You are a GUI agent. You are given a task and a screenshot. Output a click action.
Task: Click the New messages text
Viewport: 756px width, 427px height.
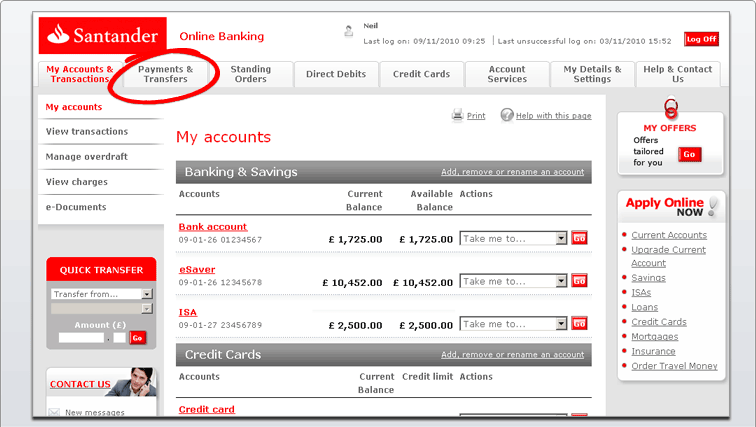[94, 413]
